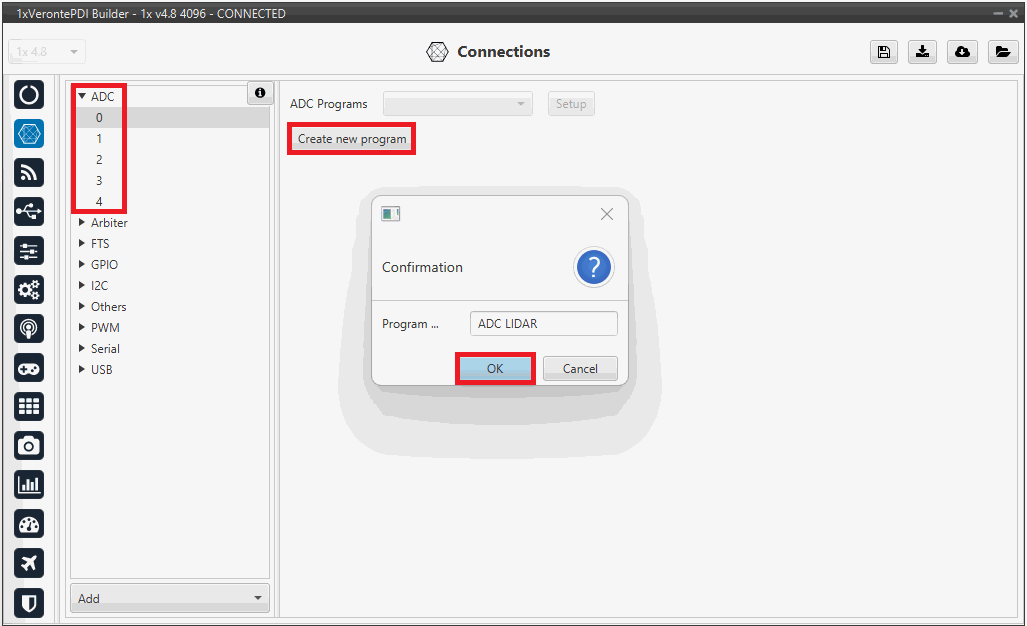Select the GPIO tree item
The width and height of the screenshot is (1027, 626).
coord(104,265)
